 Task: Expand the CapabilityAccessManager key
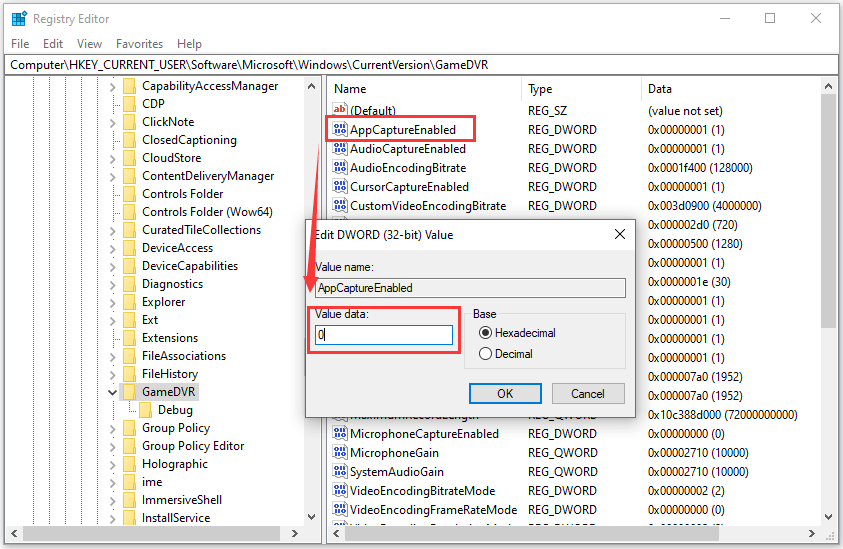[112, 86]
